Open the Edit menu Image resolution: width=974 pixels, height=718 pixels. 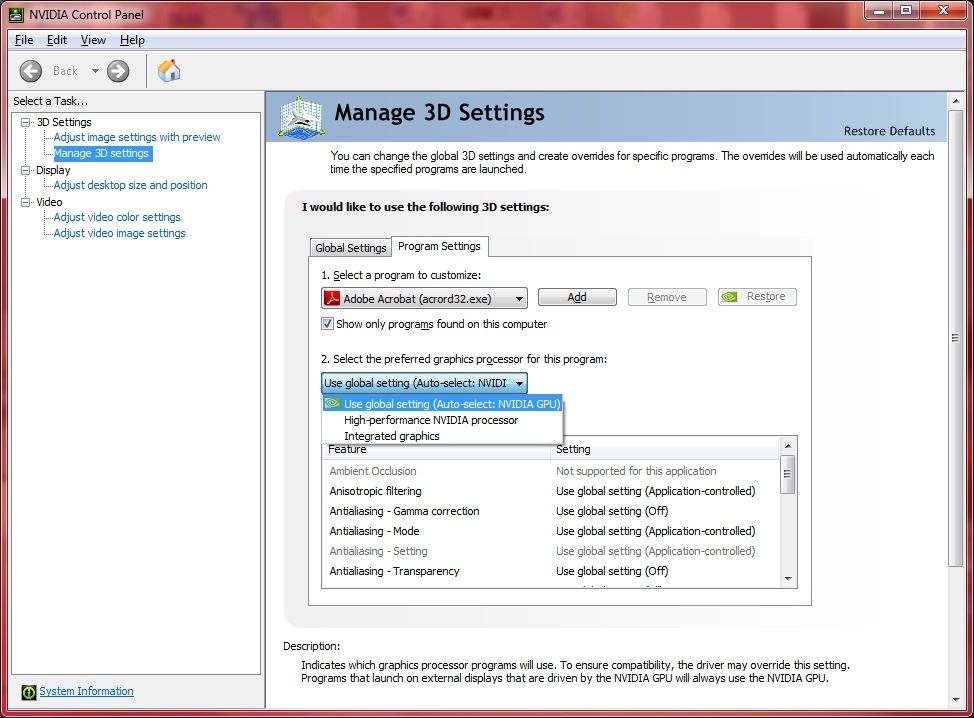coord(57,40)
